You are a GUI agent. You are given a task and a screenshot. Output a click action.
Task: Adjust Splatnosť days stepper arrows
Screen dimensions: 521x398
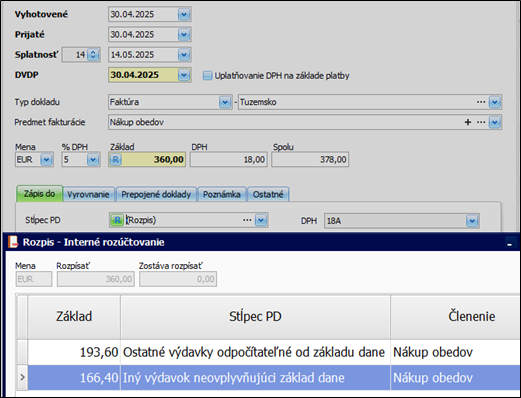click(x=93, y=55)
